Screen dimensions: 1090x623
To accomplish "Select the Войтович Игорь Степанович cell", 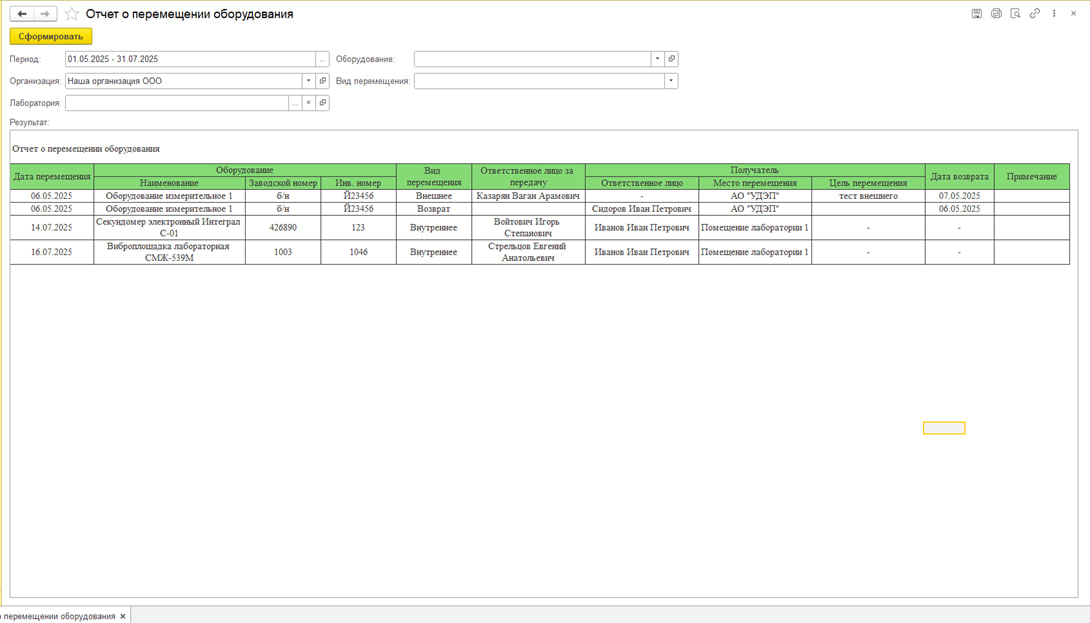I will click(528, 227).
